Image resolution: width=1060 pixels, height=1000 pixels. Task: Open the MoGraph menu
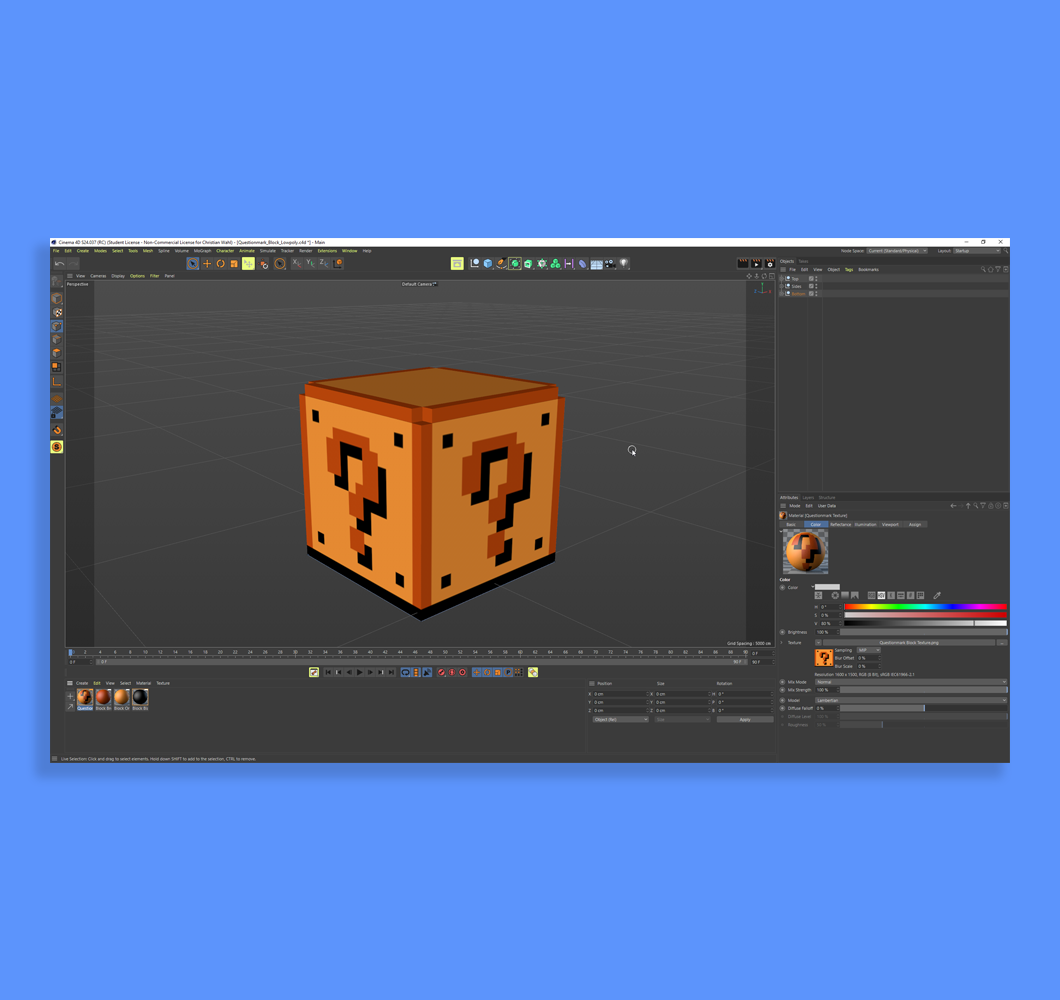tap(202, 251)
